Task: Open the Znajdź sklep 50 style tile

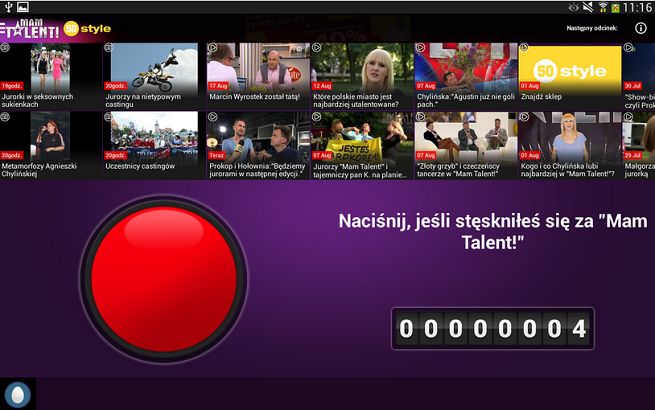Action: (570, 76)
